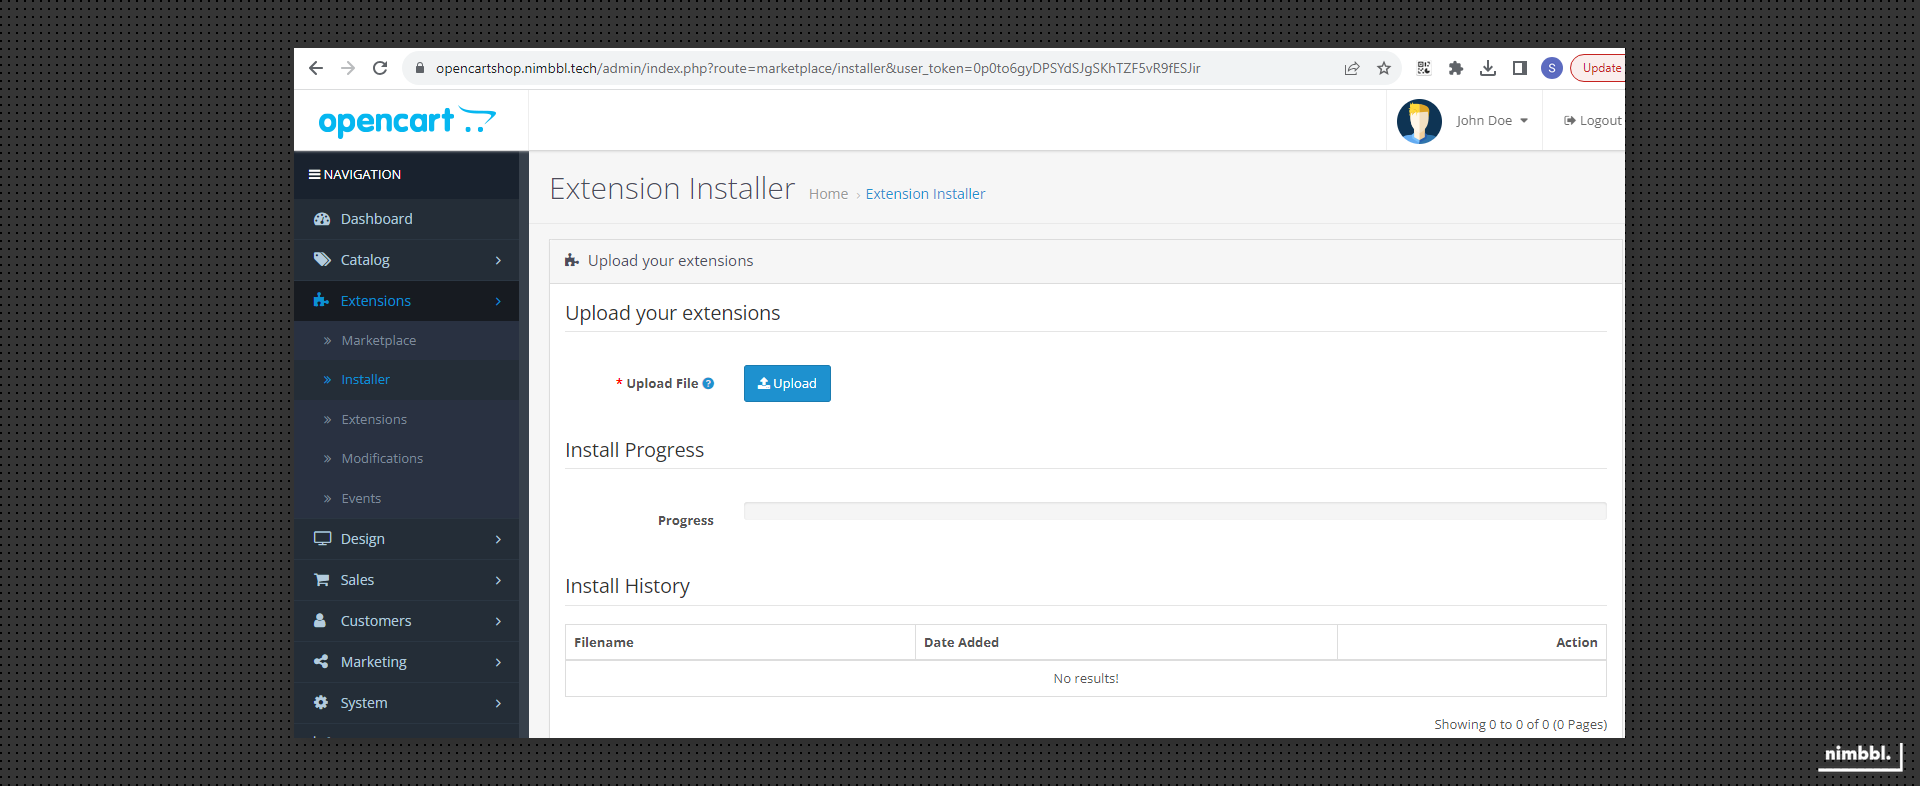
Task: Click puzzle icon in panel heading
Action: click(x=572, y=260)
